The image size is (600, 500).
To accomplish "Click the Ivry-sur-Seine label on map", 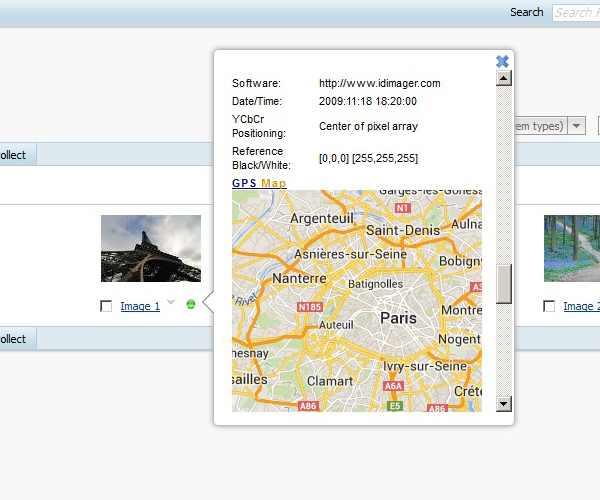I will click(x=425, y=366).
